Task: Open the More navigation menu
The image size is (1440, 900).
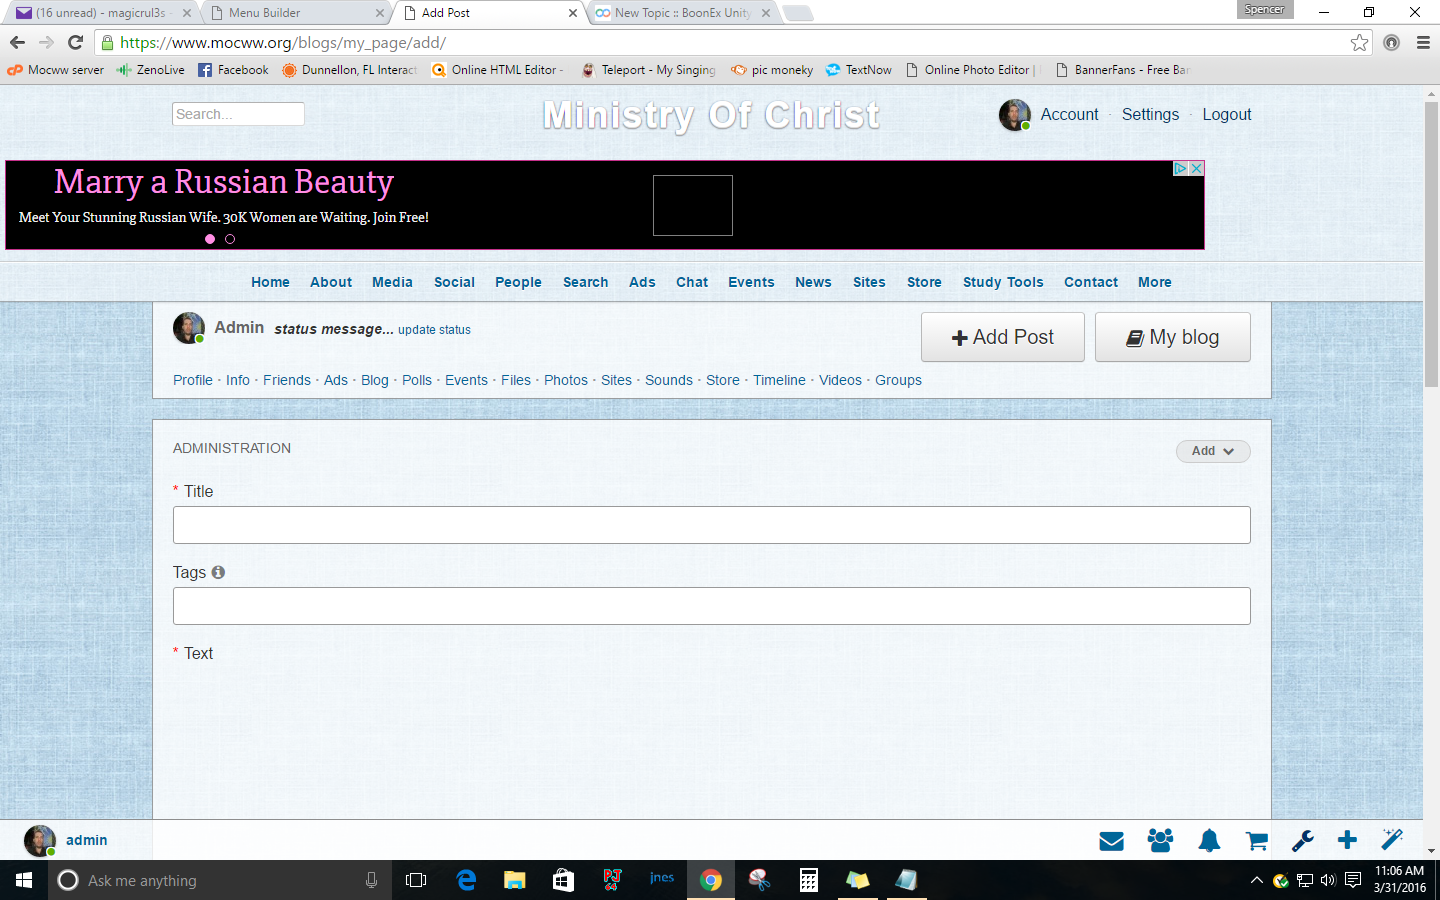Action: click(1154, 282)
